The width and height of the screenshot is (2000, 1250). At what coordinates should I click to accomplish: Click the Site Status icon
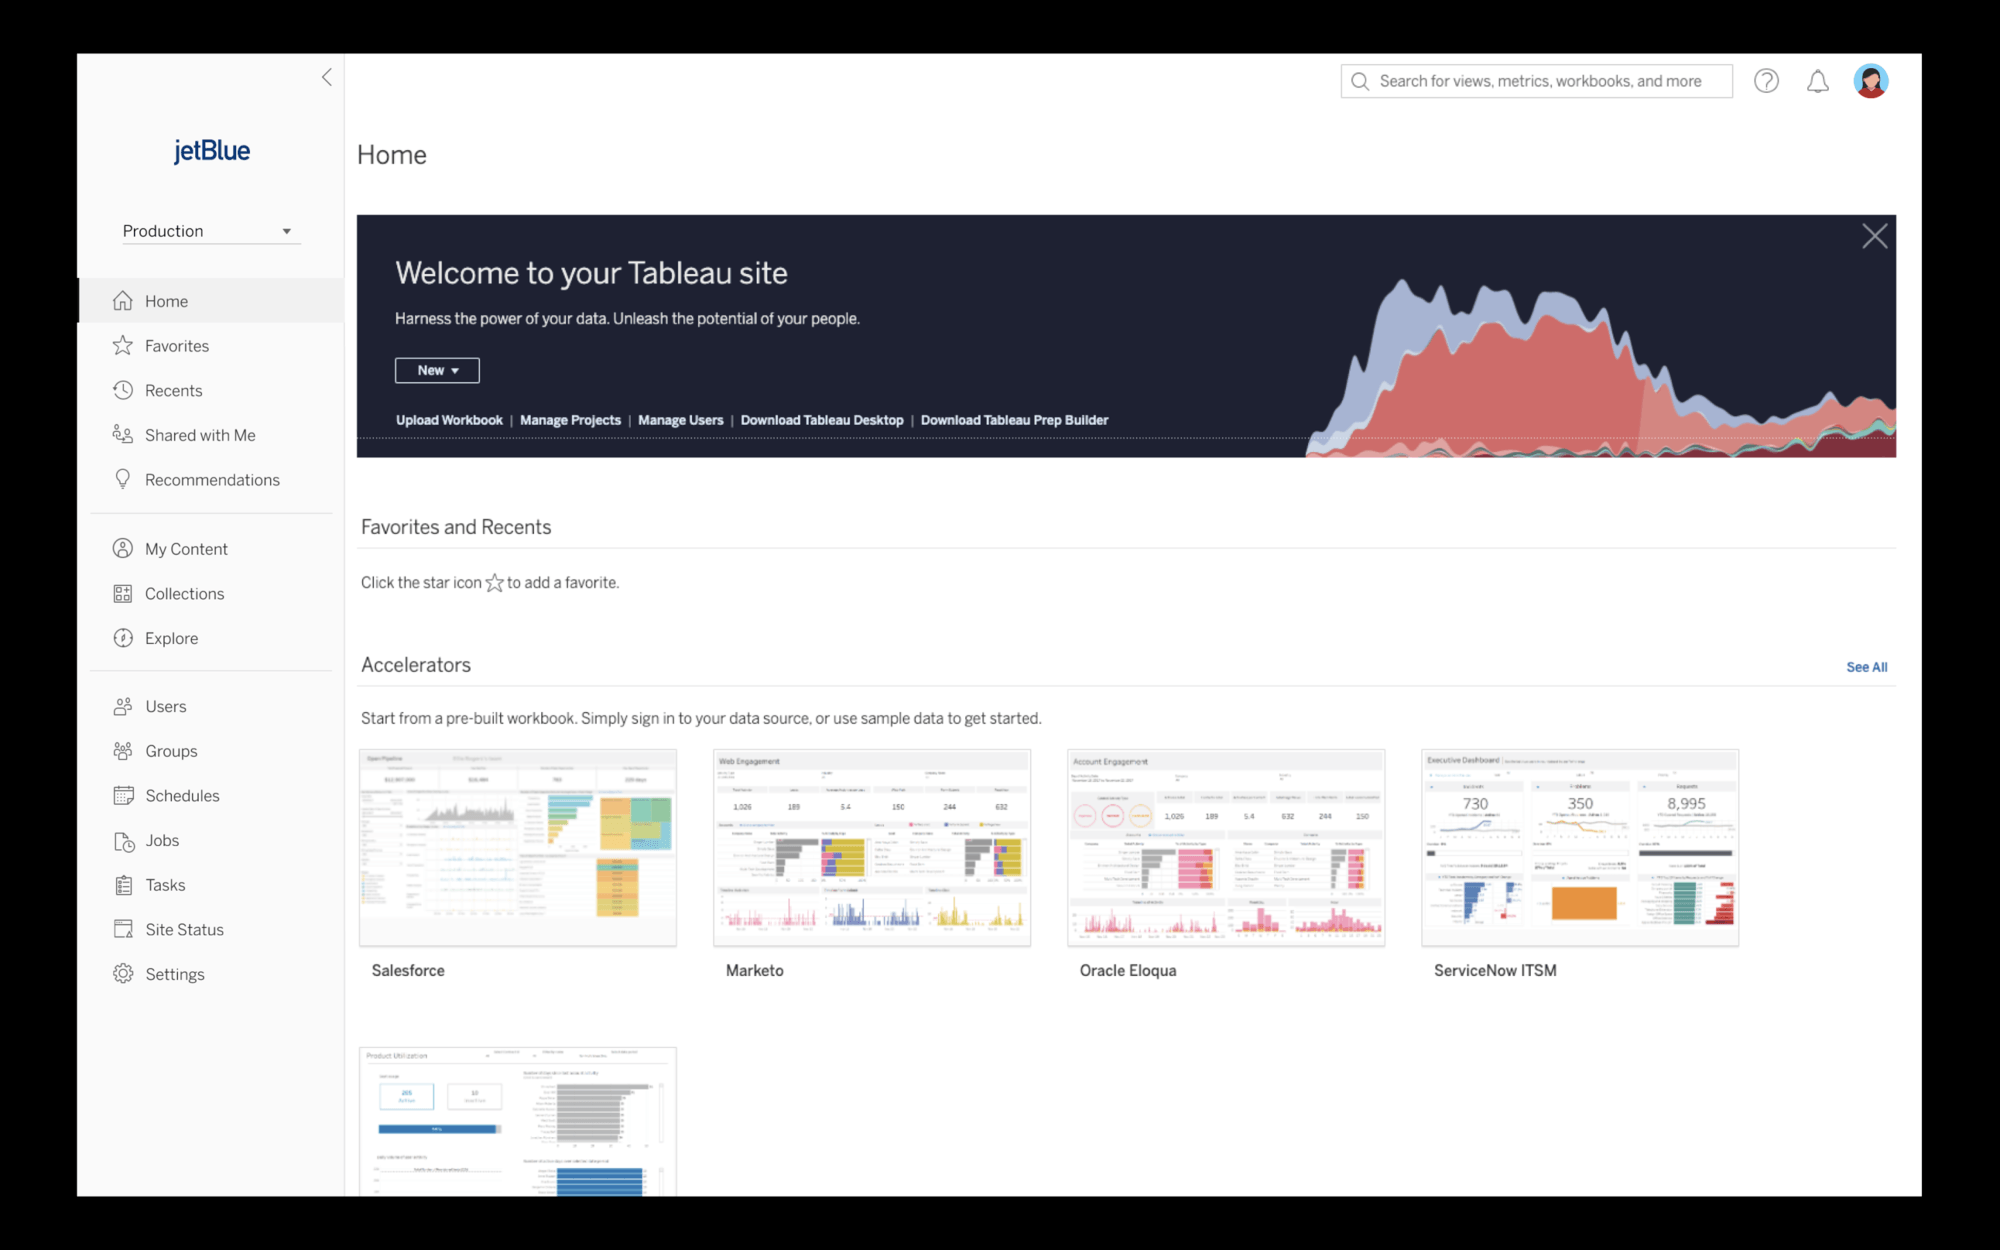[x=124, y=929]
